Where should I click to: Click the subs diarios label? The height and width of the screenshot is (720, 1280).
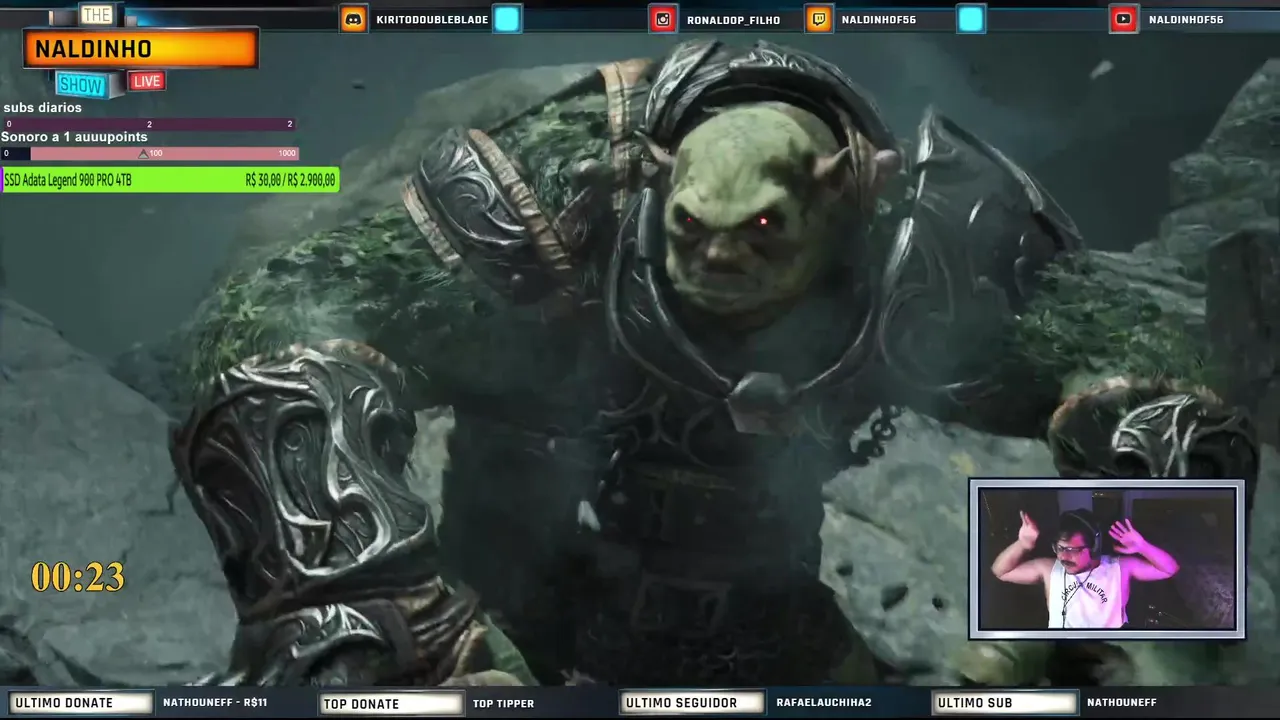point(42,108)
